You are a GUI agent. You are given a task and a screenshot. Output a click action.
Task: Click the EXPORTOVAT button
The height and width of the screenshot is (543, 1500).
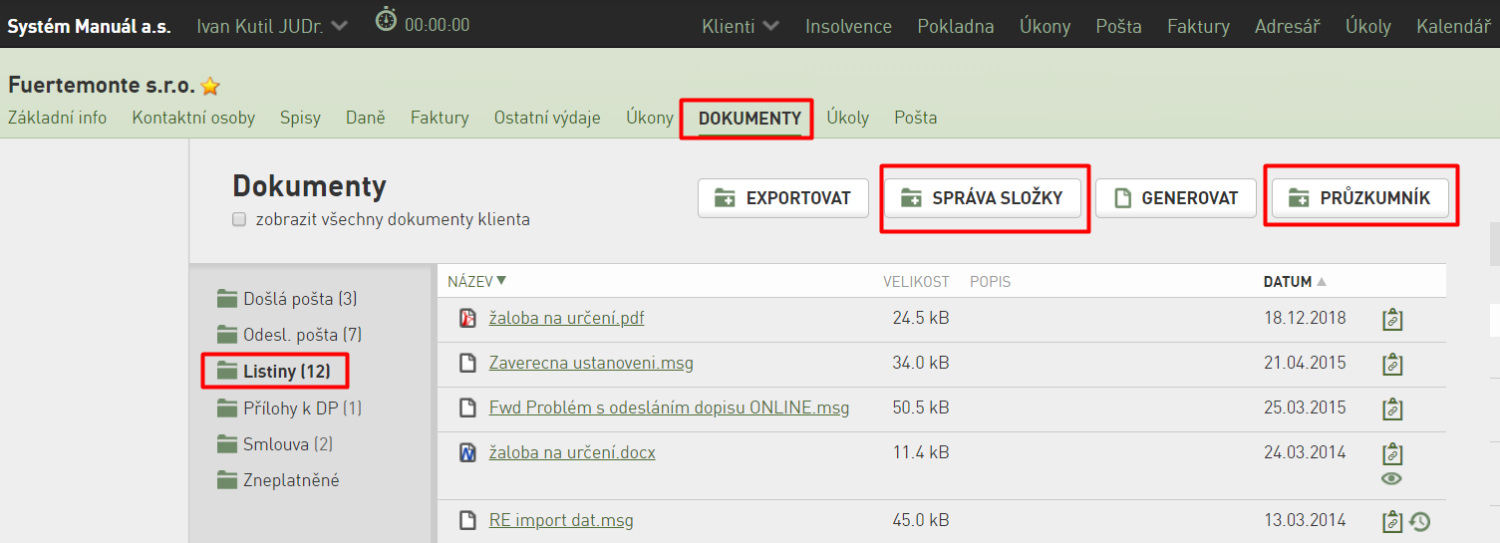[783, 198]
